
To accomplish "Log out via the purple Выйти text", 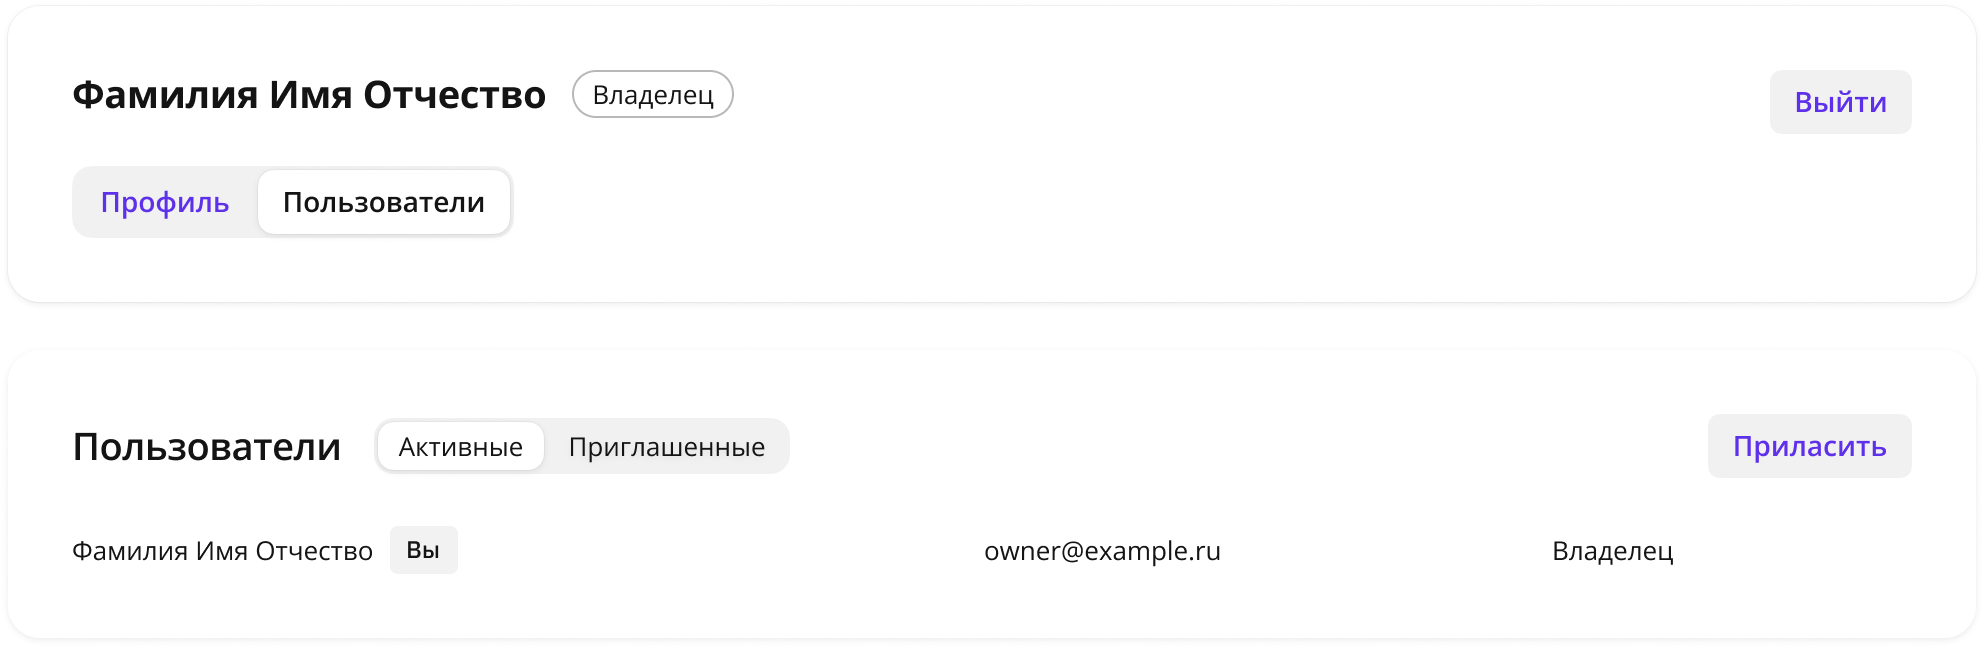I will (1840, 102).
